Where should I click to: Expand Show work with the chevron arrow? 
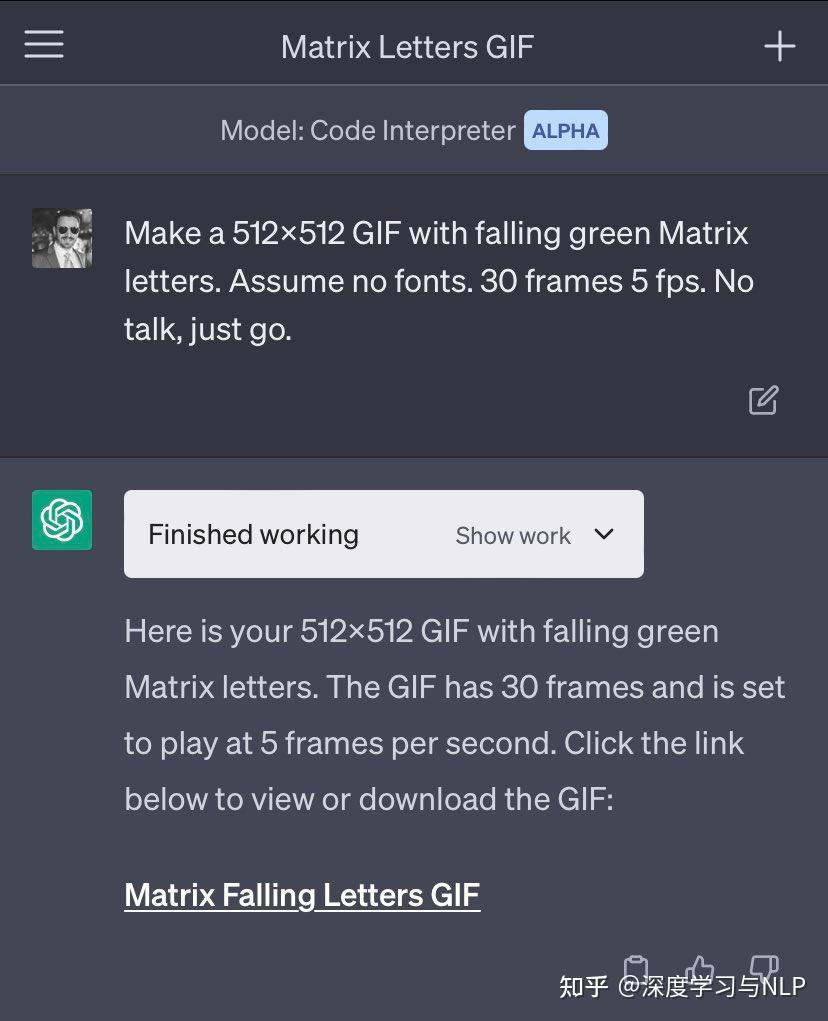[604, 535]
